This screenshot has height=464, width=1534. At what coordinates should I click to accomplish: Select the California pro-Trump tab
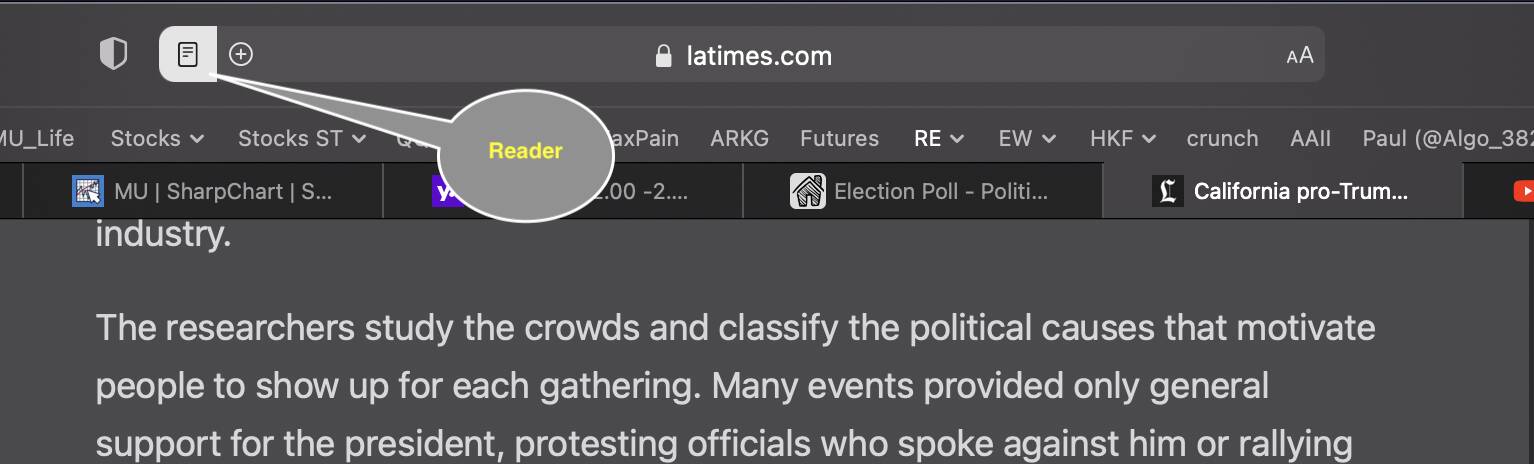click(x=1282, y=191)
